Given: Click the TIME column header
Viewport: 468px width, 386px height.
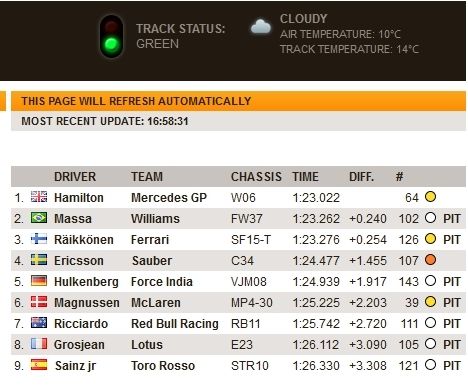Looking at the screenshot, I should point(305,177).
